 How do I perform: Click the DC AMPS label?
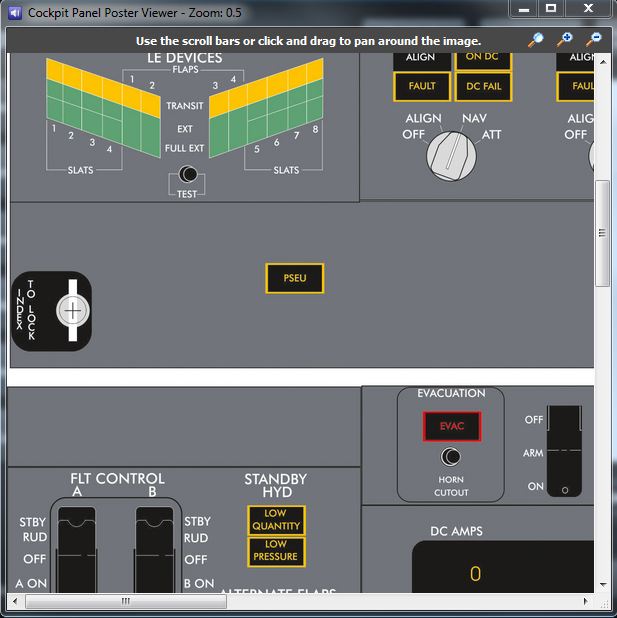pos(456,531)
